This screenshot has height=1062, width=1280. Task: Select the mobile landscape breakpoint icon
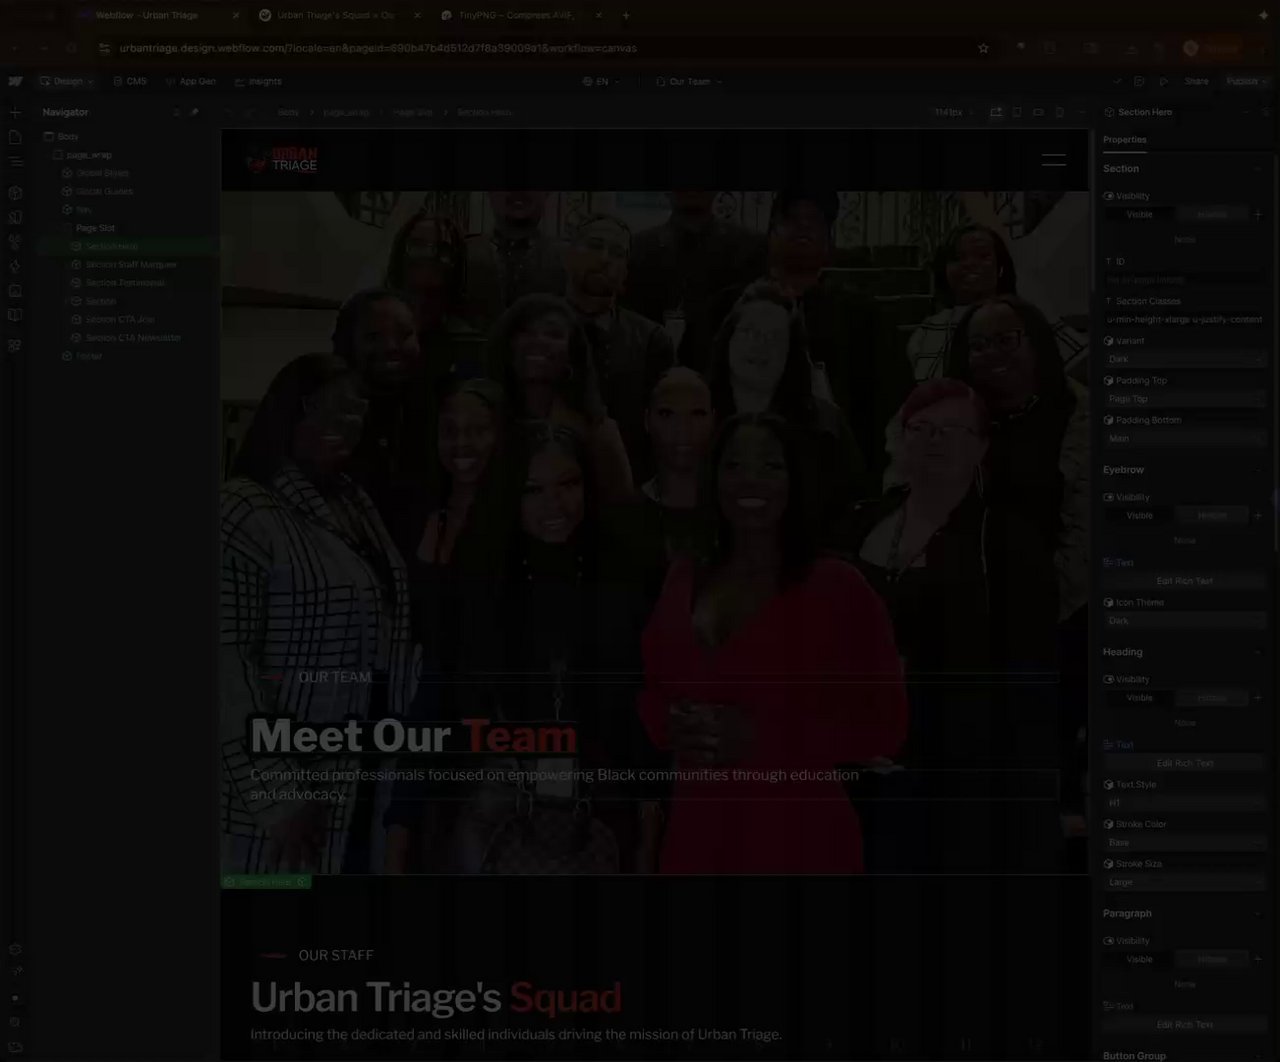pos(1038,112)
